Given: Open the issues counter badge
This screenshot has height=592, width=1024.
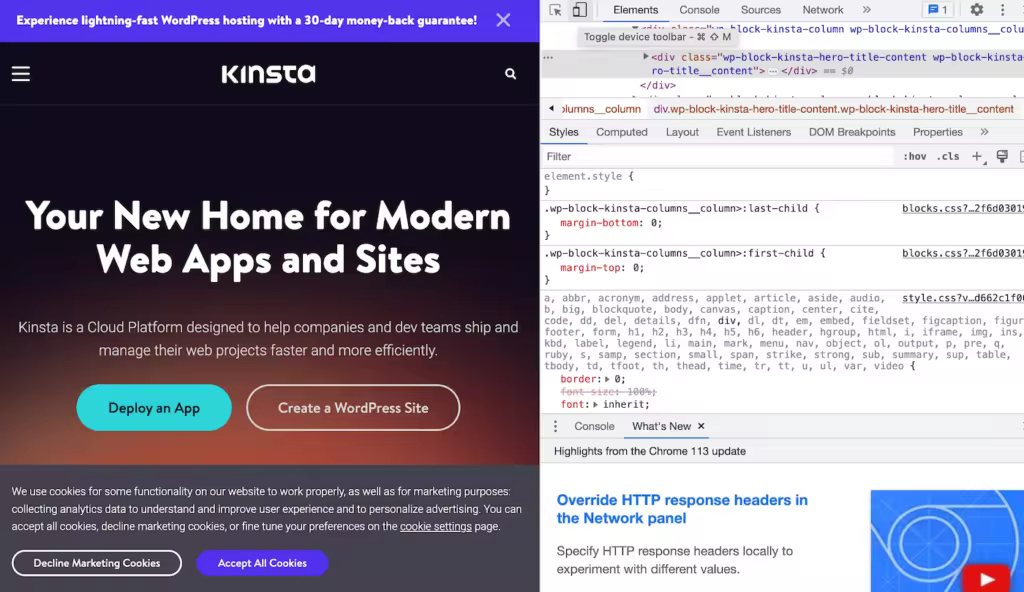Looking at the screenshot, I should (938, 10).
